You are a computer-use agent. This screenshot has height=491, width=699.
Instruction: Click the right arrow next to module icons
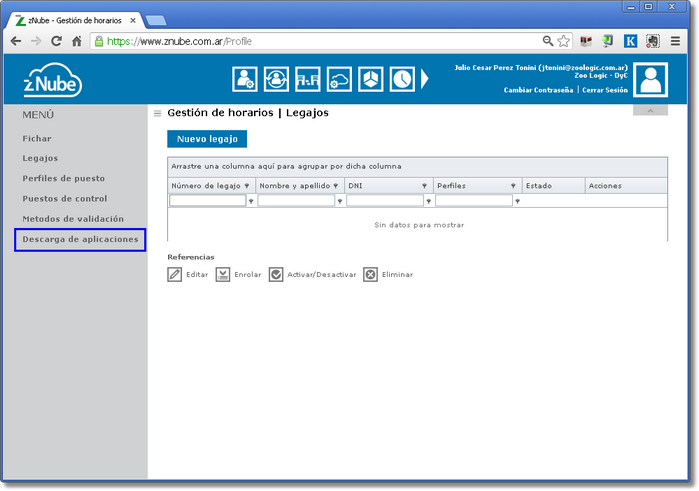coord(424,79)
